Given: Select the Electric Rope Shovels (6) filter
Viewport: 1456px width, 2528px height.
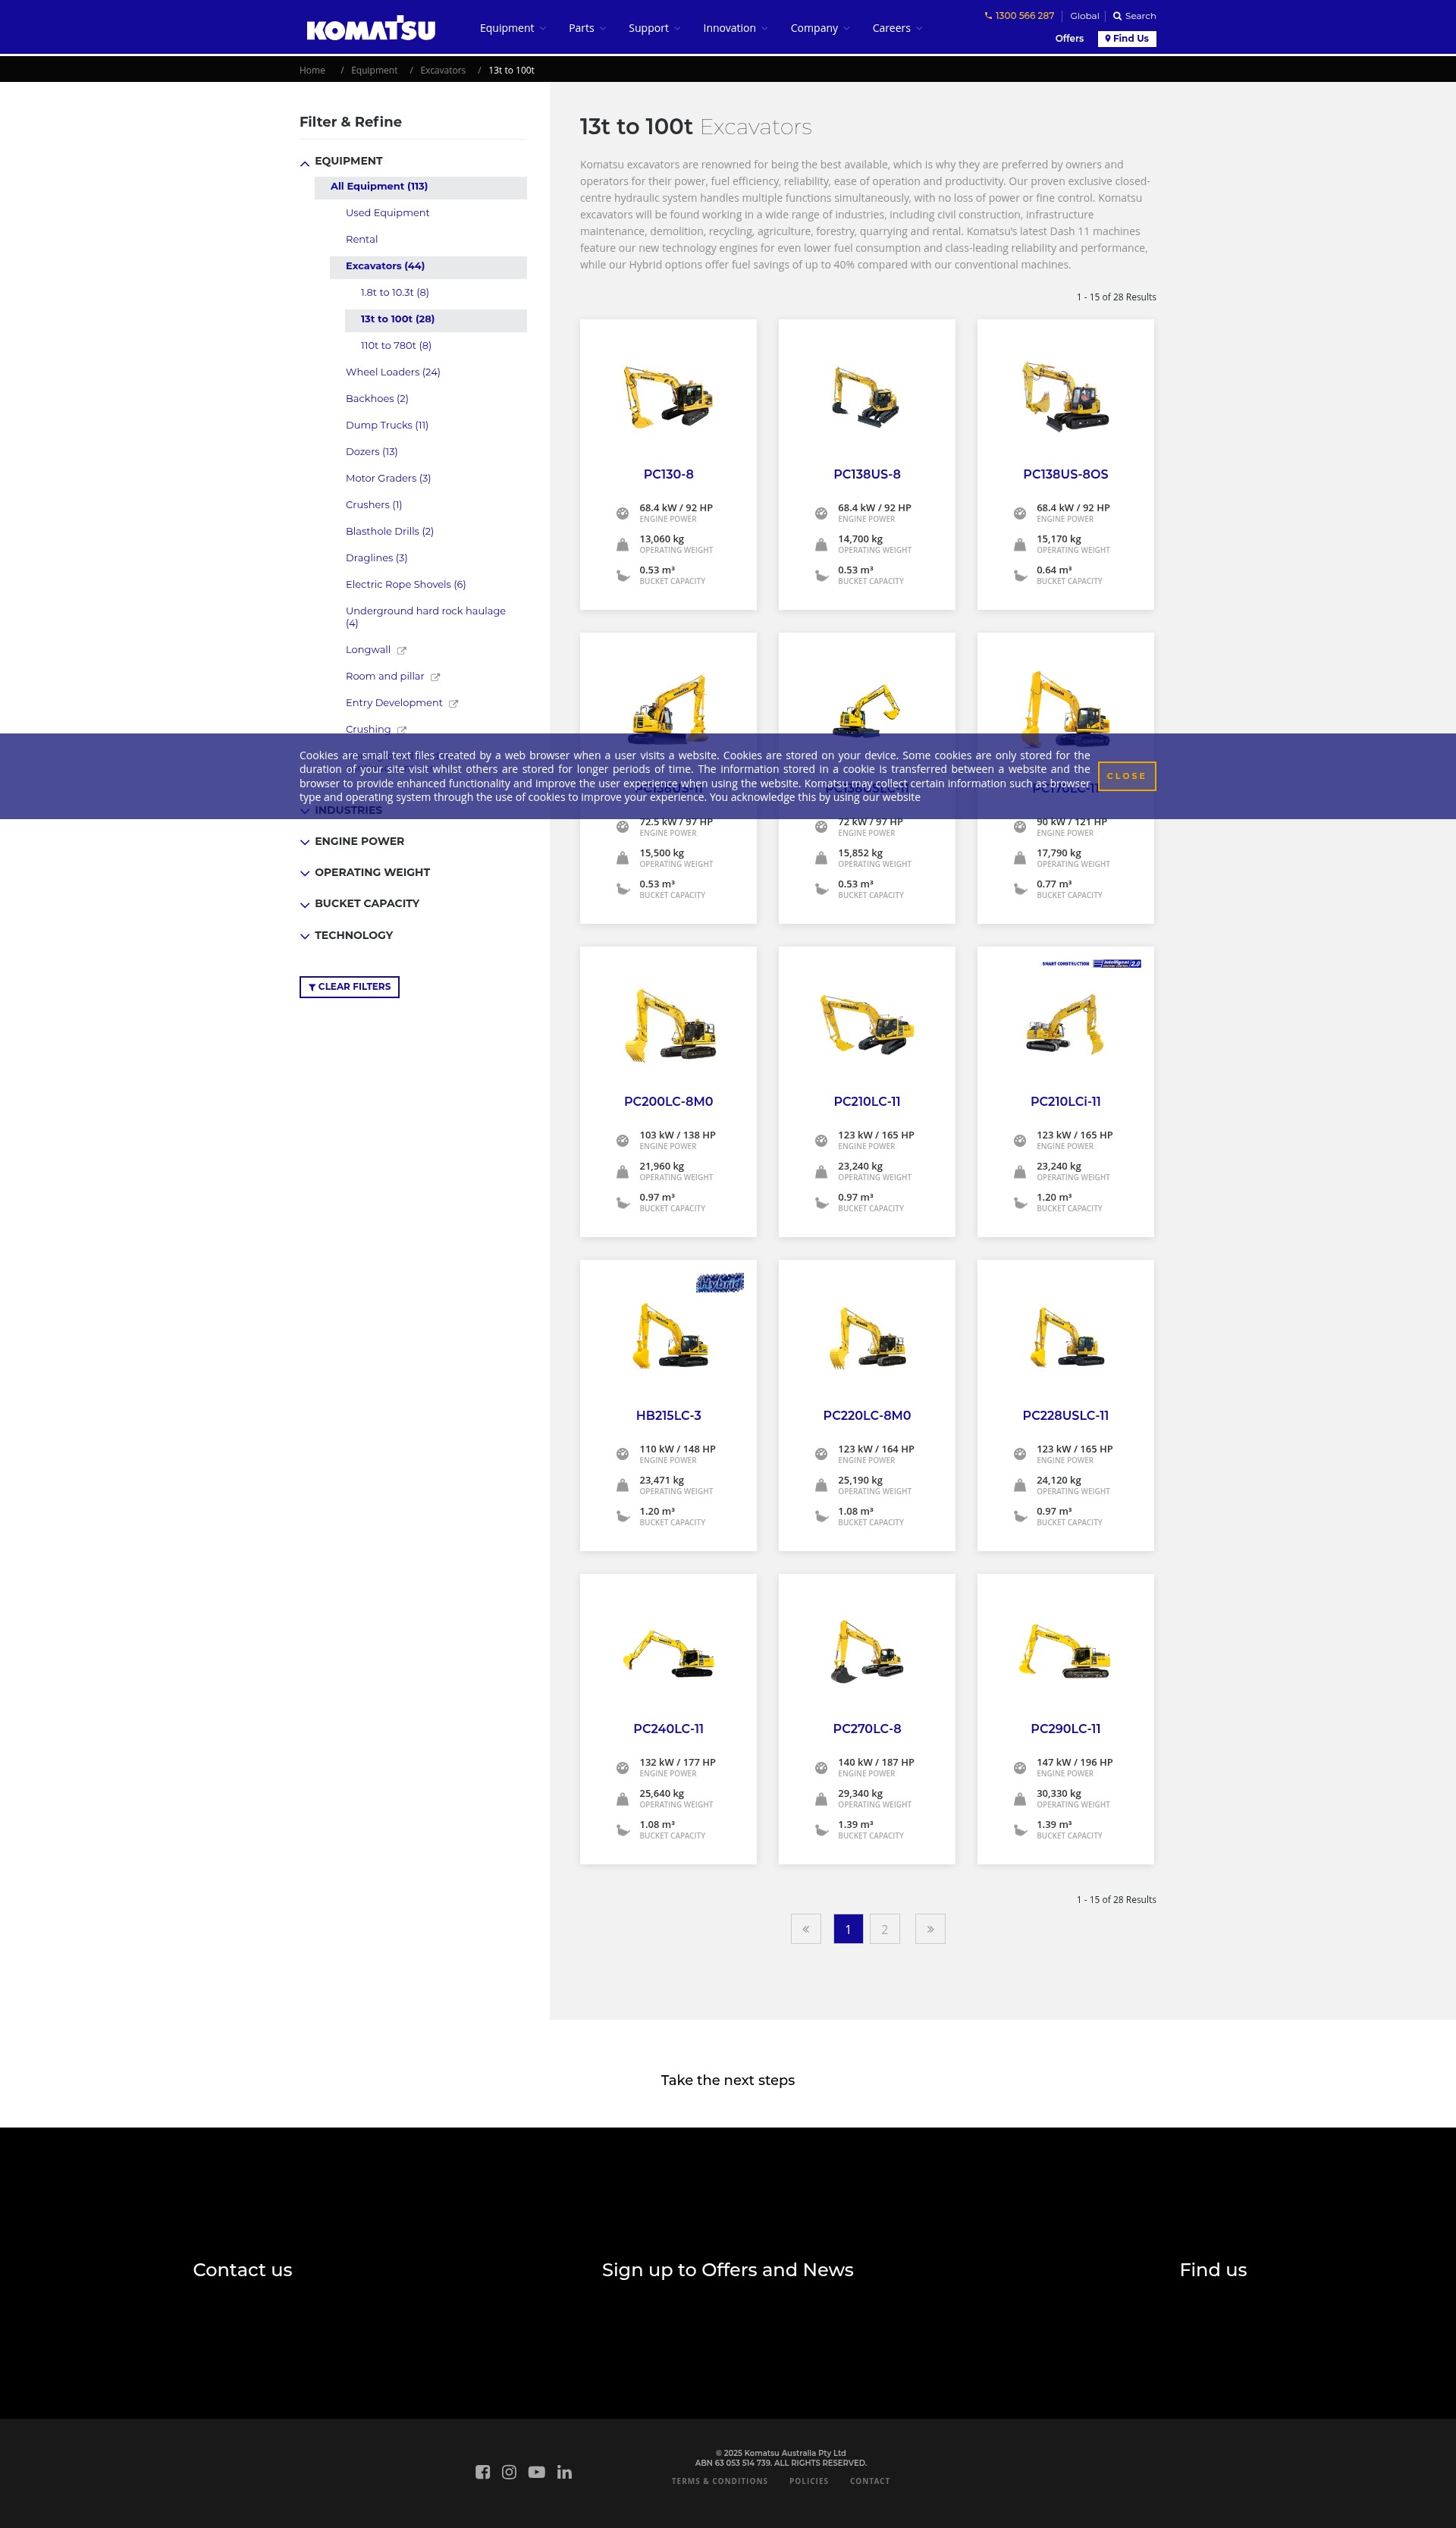Looking at the screenshot, I should tap(406, 585).
